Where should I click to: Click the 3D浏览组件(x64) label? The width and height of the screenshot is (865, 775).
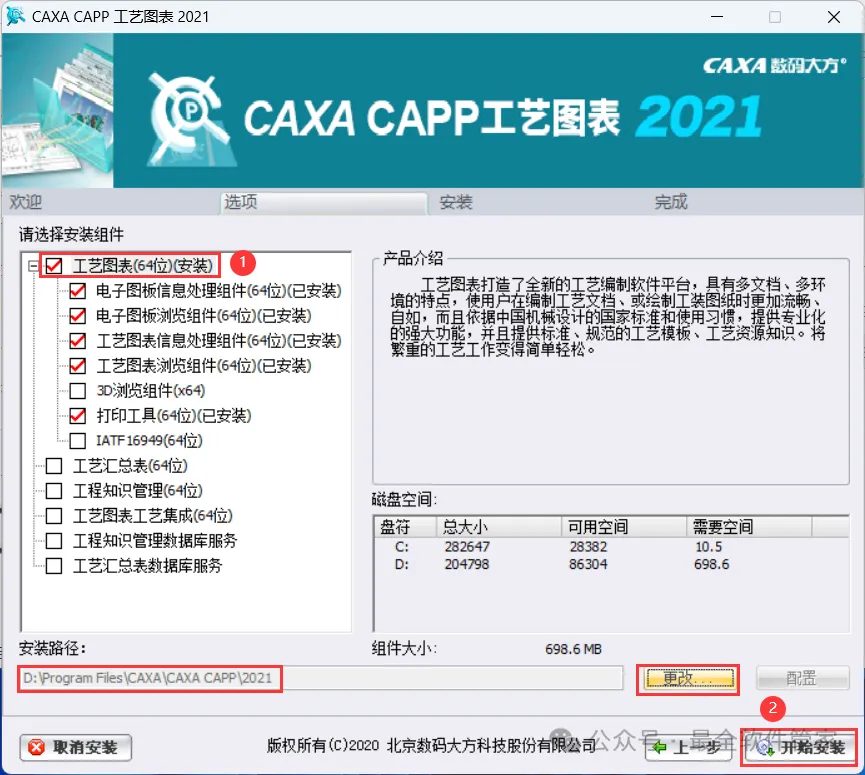tap(151, 391)
